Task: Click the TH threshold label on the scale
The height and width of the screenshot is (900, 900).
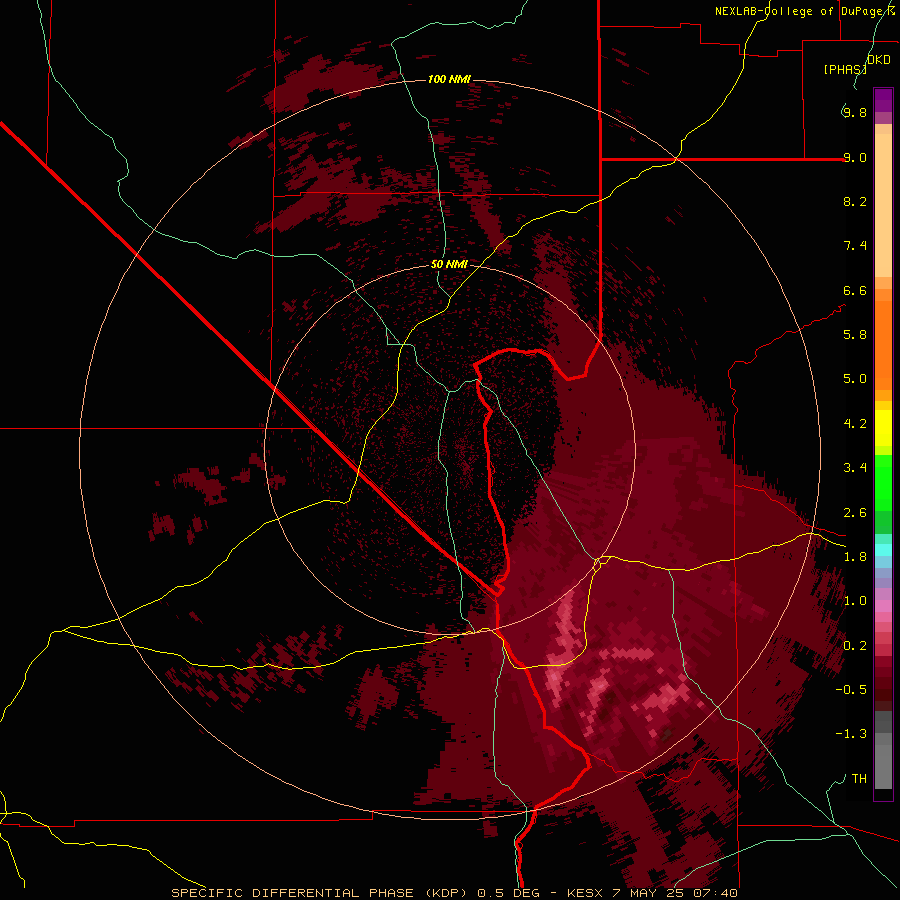Action: click(x=859, y=779)
